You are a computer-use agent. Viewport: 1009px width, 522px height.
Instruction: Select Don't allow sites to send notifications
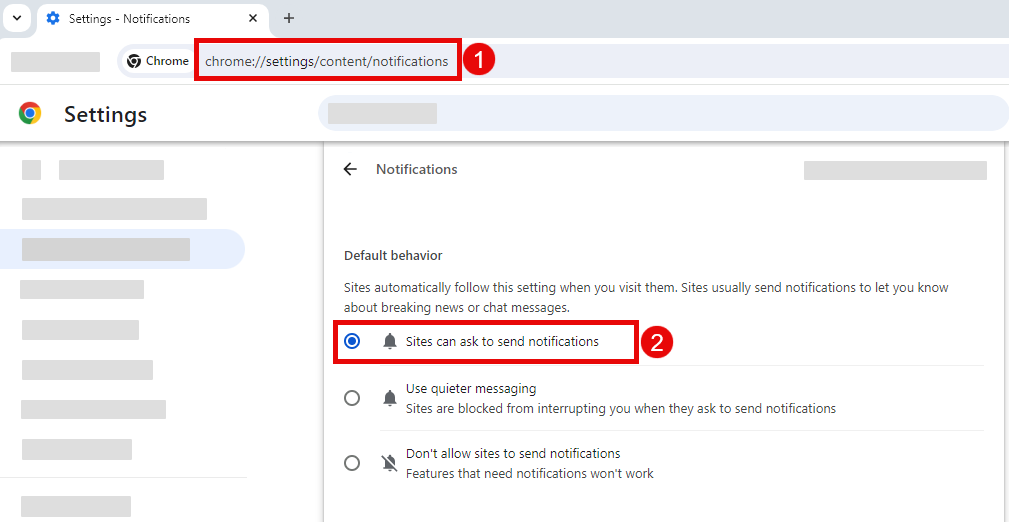coord(352,463)
